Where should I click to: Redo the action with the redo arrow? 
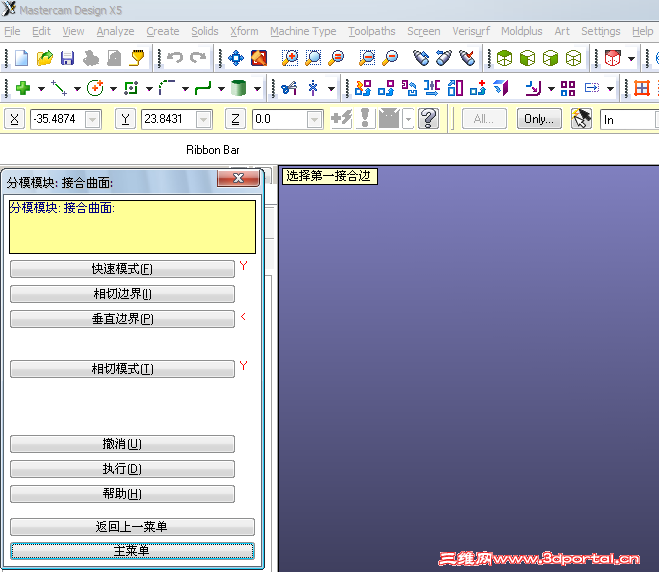[198, 57]
